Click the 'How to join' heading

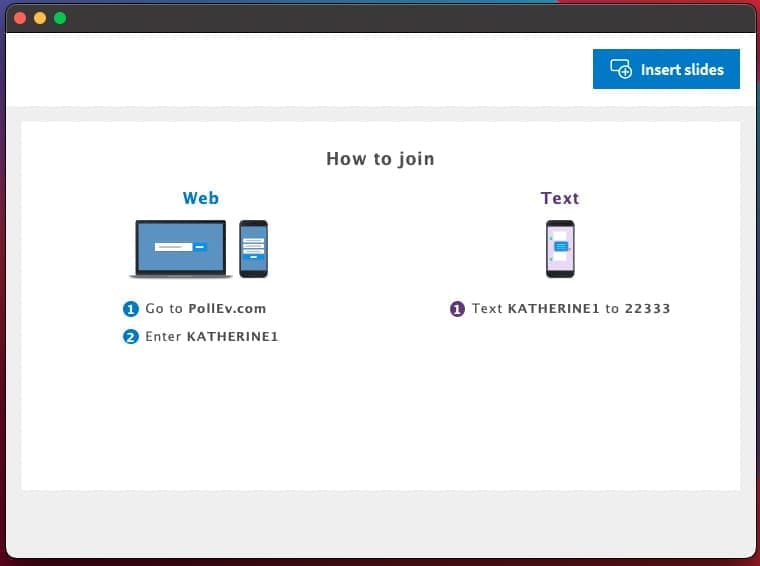[x=380, y=159]
